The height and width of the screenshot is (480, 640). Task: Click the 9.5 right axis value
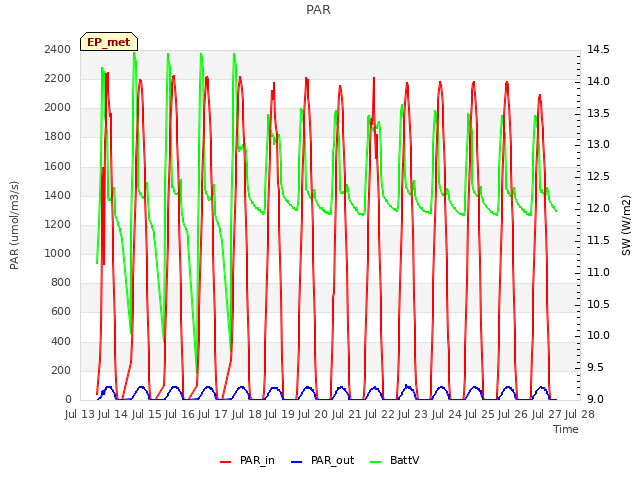[595, 368]
